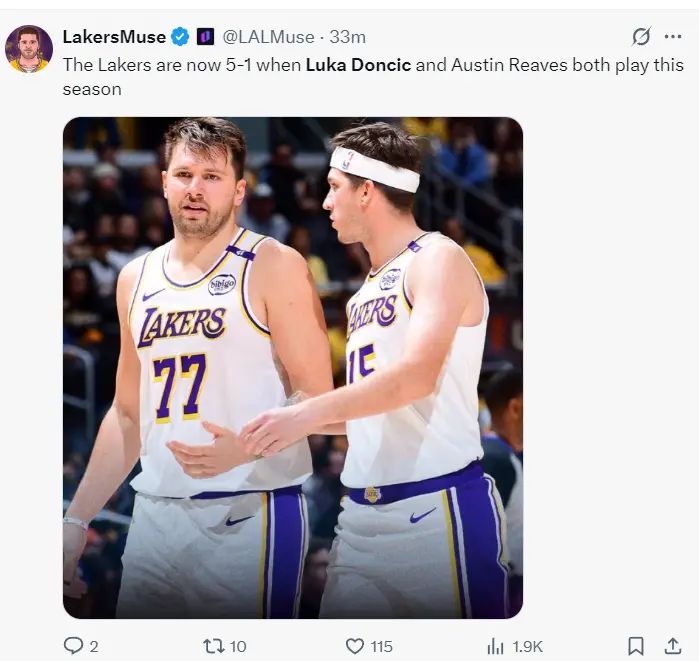
Task: Click the 10 reposts count
Action: (x=238, y=647)
